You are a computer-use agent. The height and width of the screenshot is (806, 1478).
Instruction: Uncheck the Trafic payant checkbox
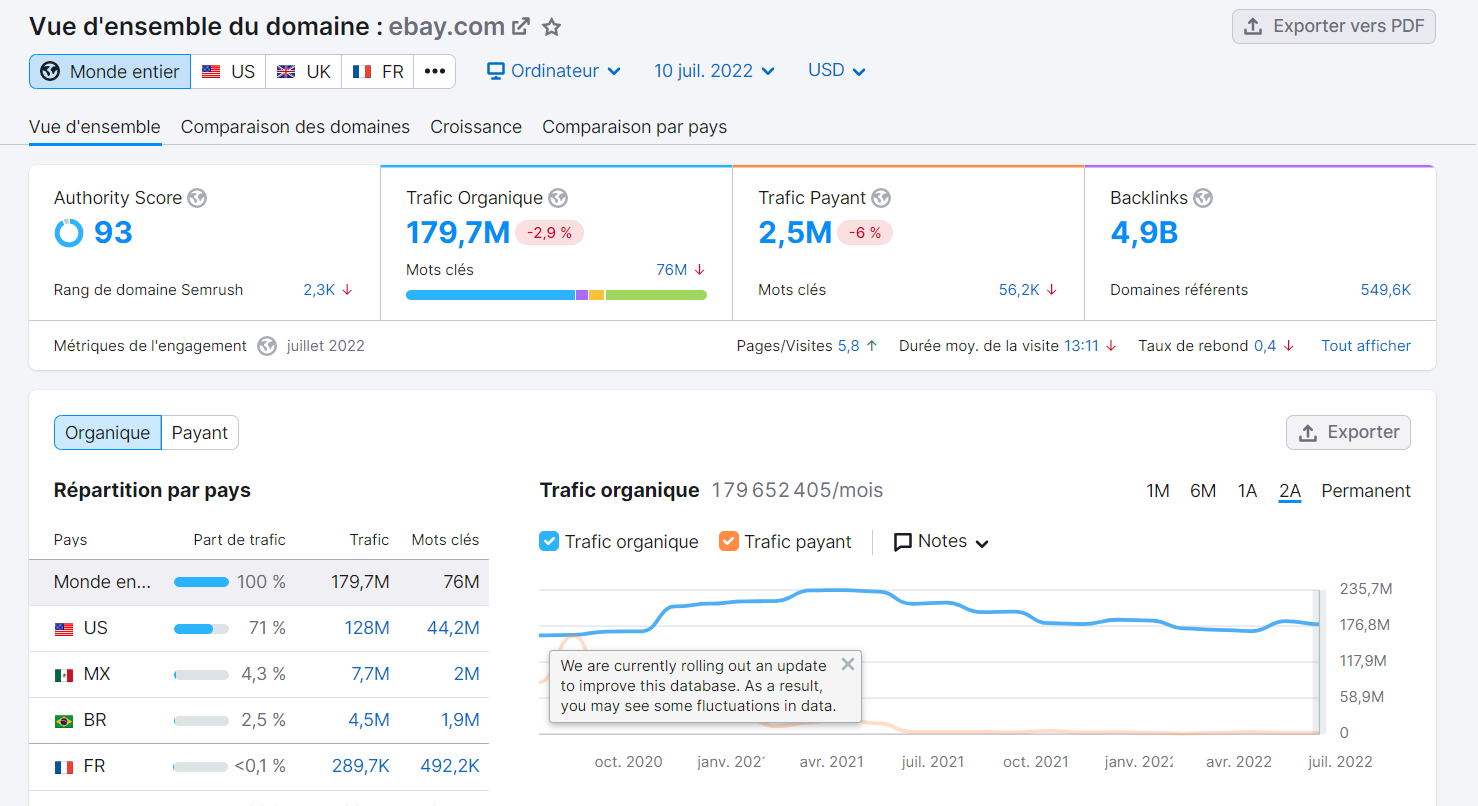pyautogui.click(x=729, y=541)
